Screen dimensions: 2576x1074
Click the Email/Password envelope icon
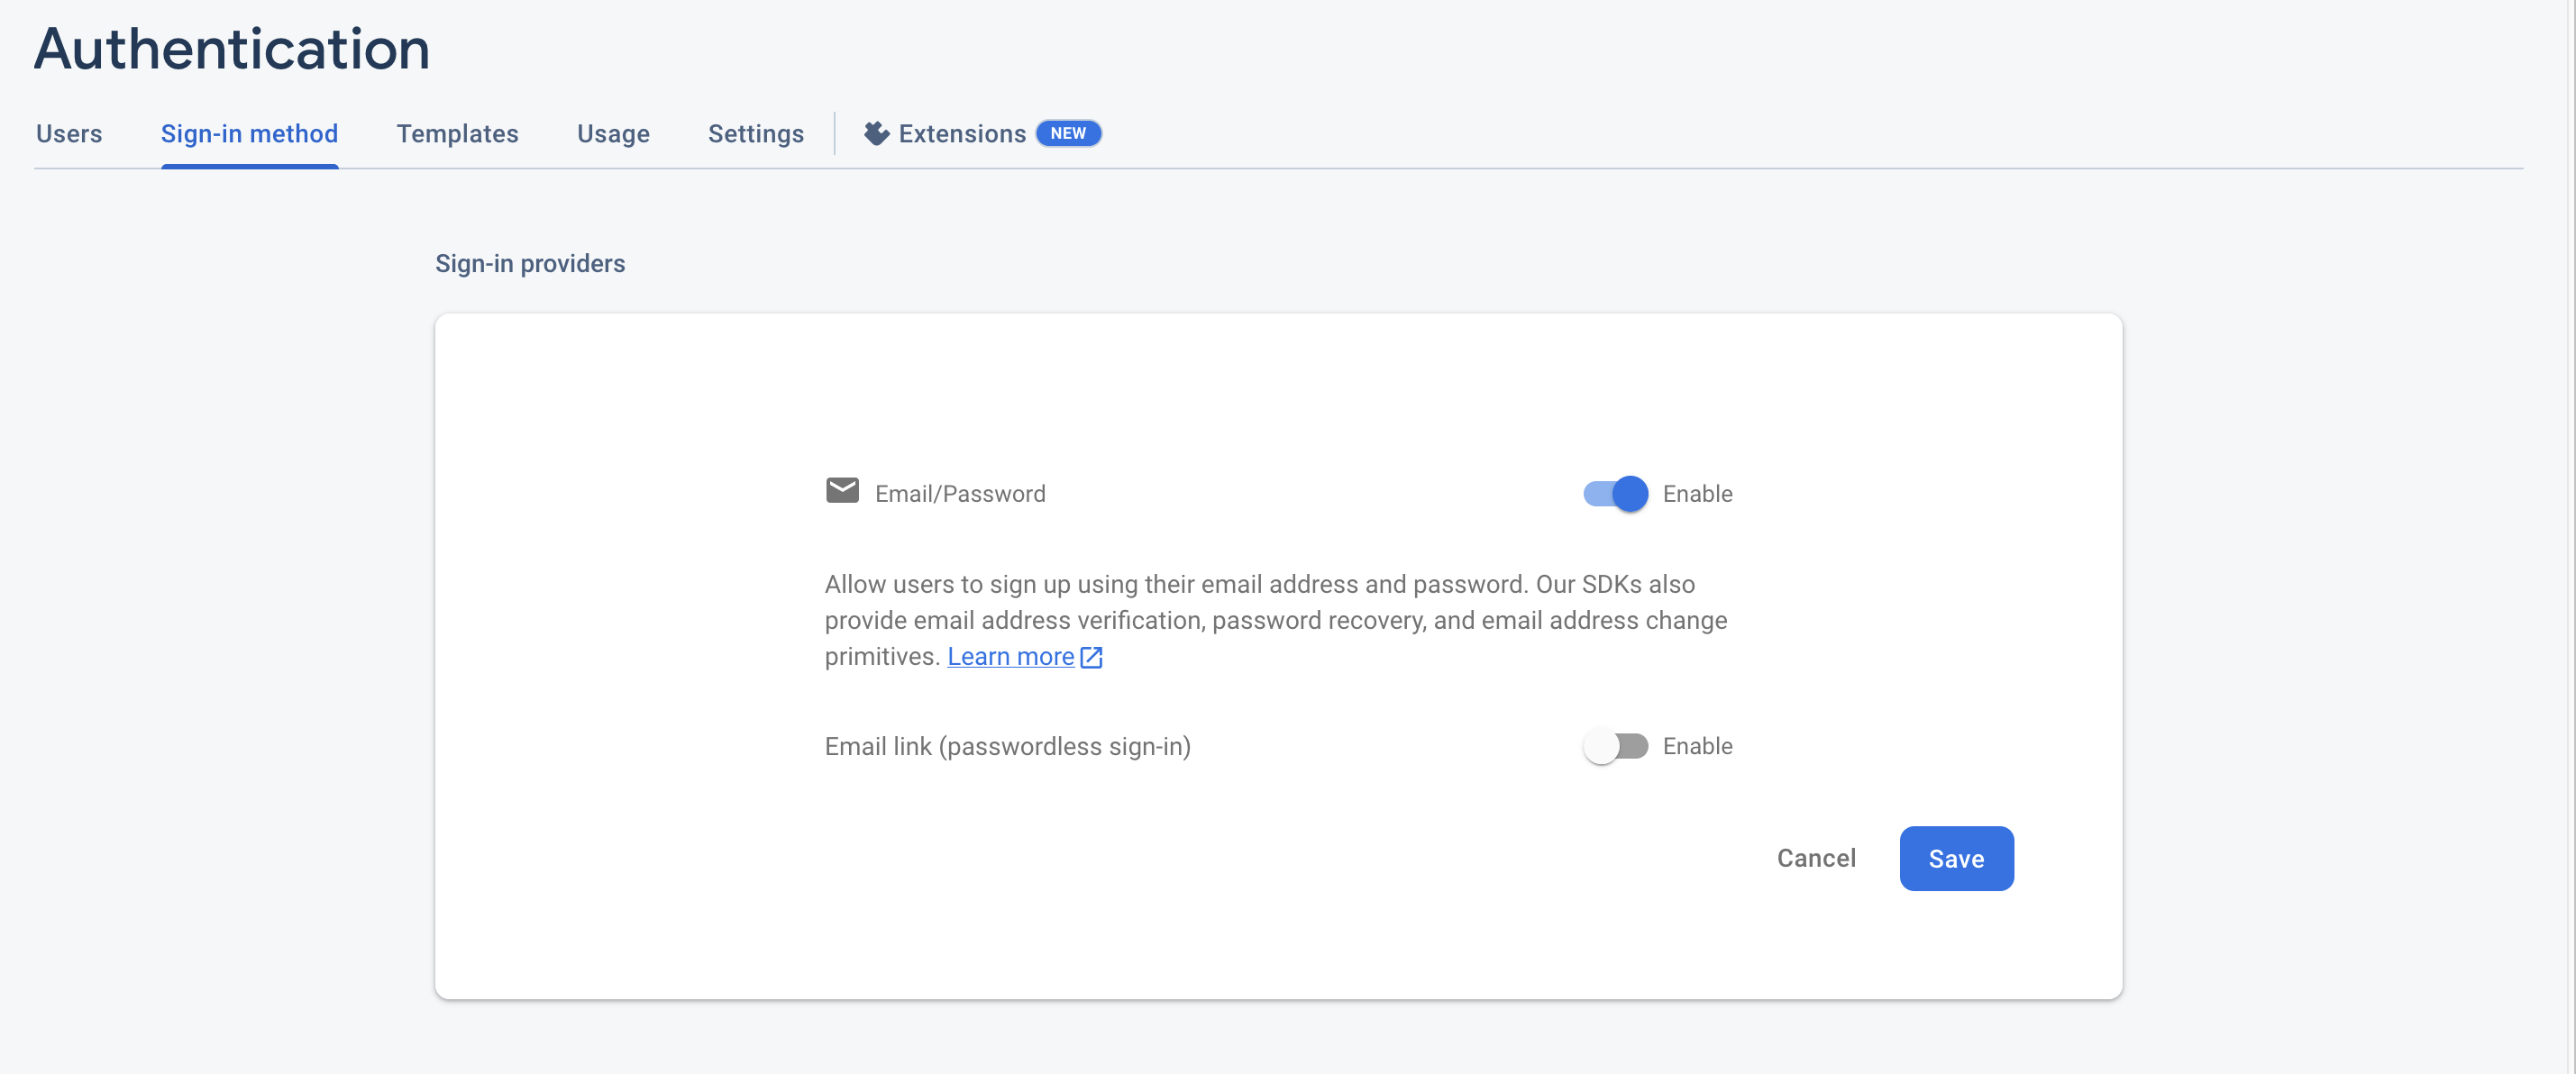click(842, 490)
